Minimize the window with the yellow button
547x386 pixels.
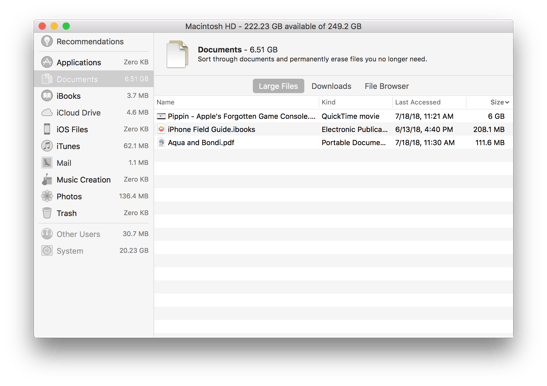point(54,26)
